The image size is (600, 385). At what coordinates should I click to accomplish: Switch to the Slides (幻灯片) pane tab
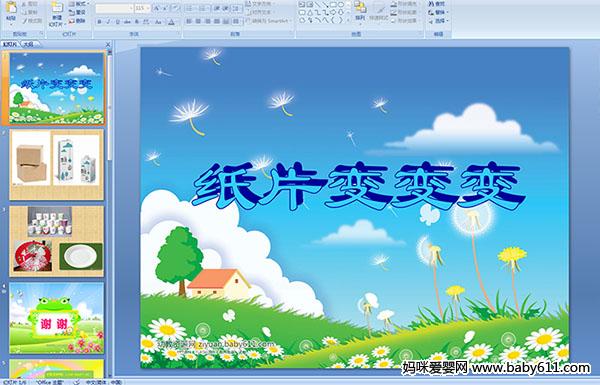[10, 44]
